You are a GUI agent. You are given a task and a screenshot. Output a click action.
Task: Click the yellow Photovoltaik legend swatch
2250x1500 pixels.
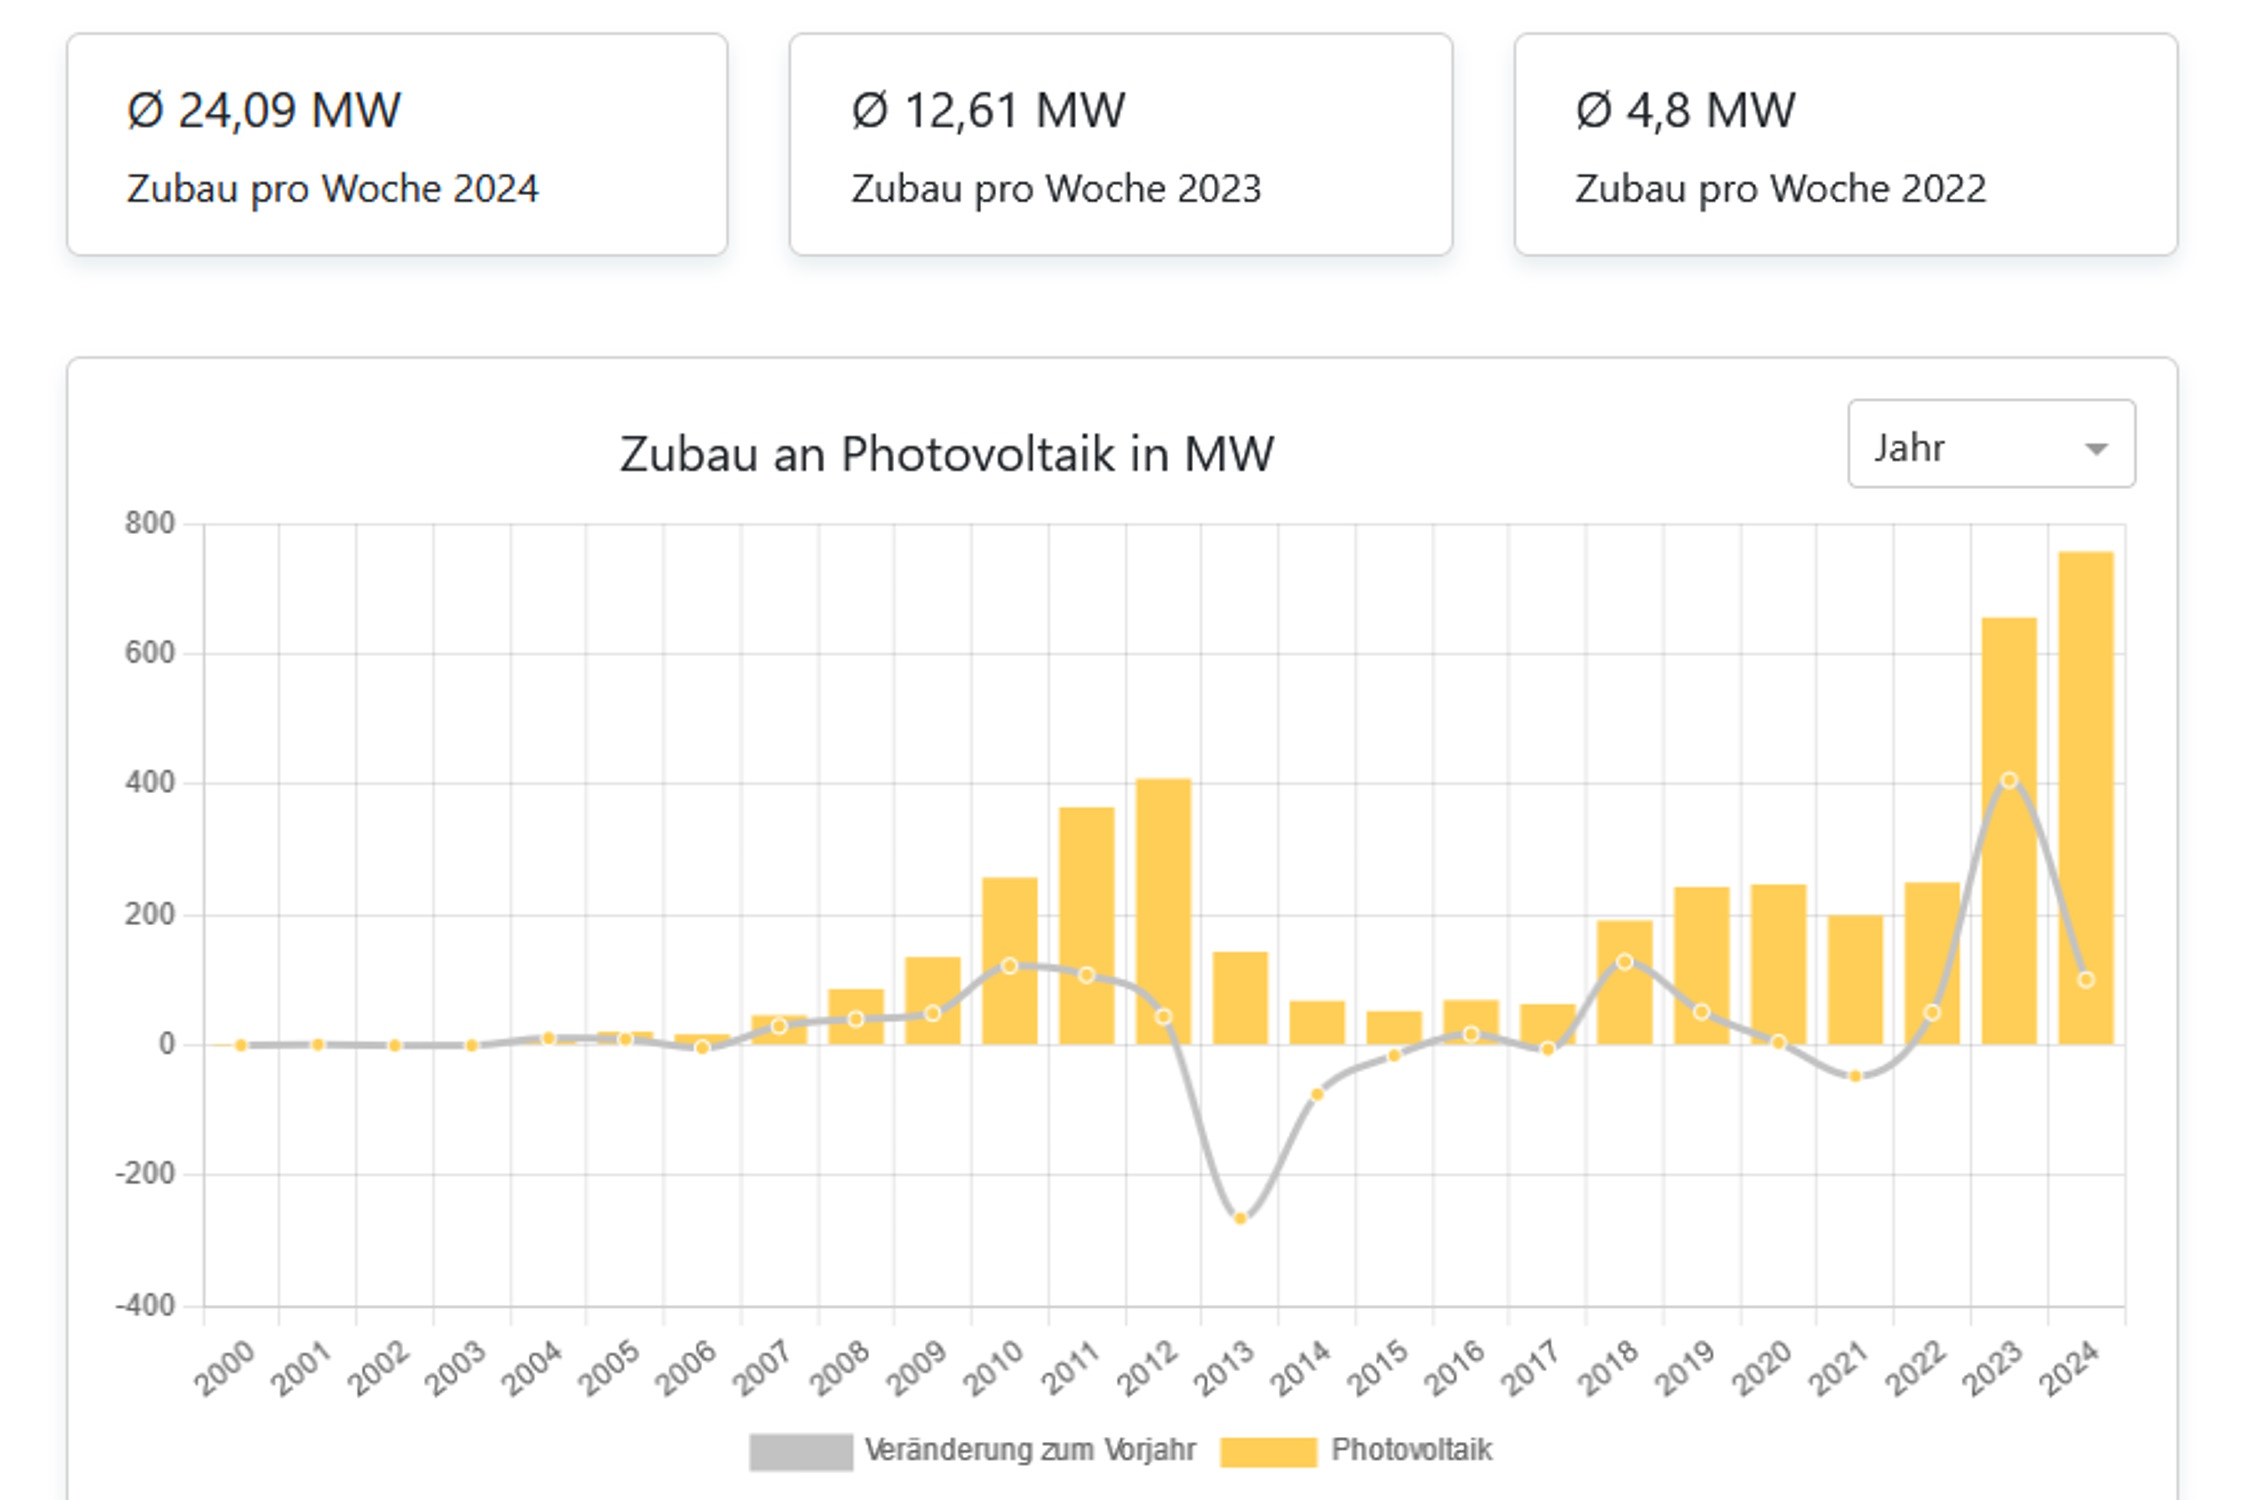[1268, 1452]
